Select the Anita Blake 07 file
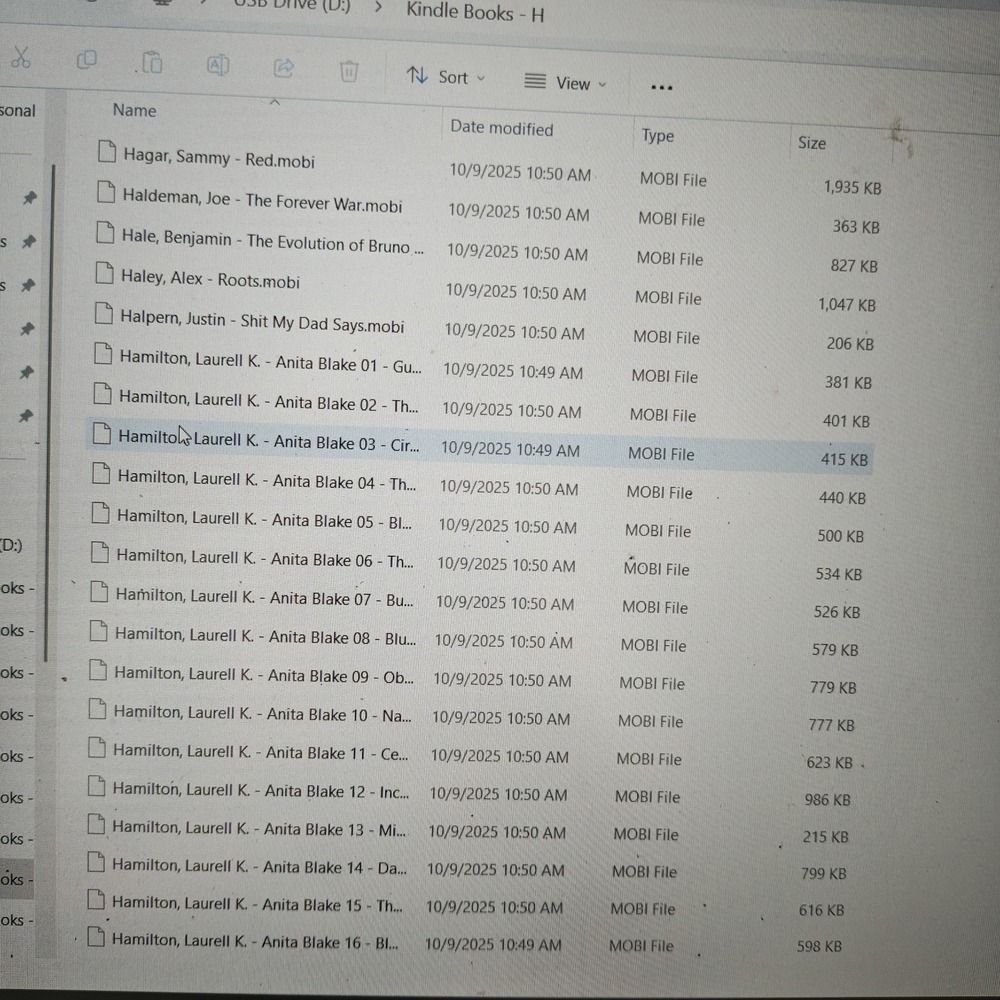1000x1000 pixels. 264,597
